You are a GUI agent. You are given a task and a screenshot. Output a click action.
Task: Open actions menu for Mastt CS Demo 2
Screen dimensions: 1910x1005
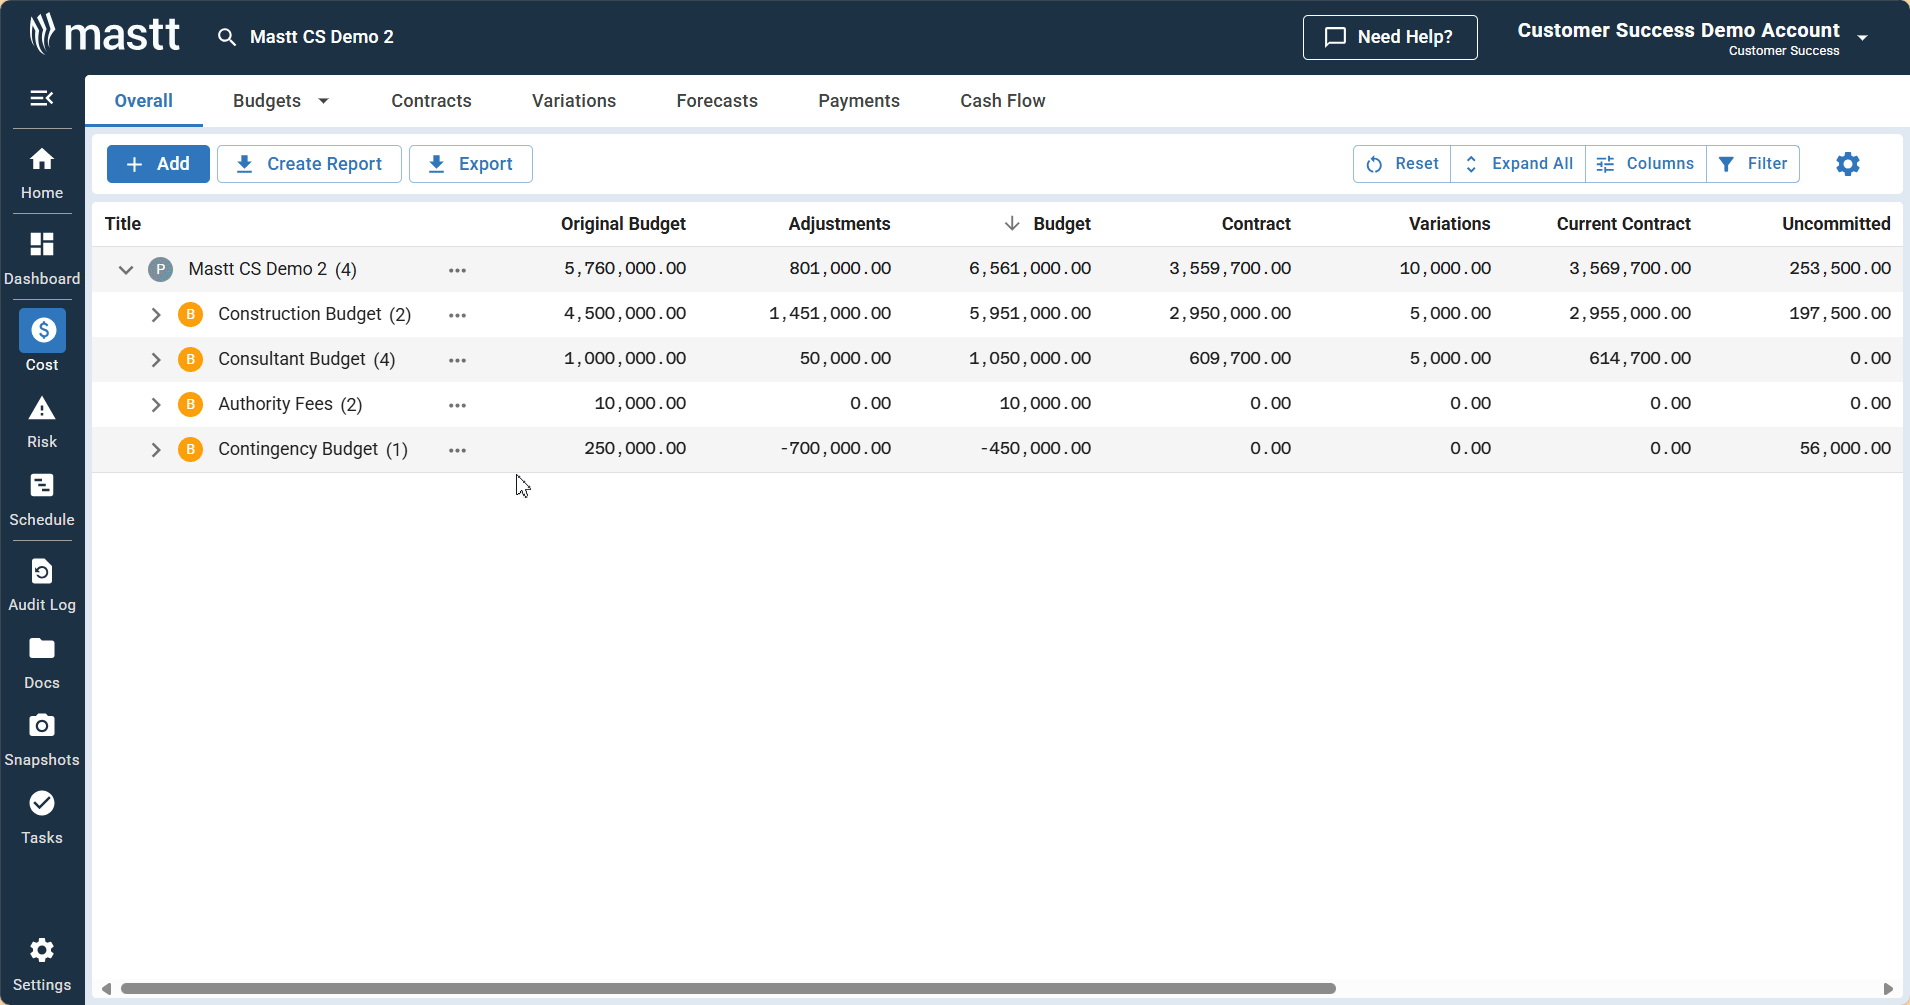tap(457, 270)
